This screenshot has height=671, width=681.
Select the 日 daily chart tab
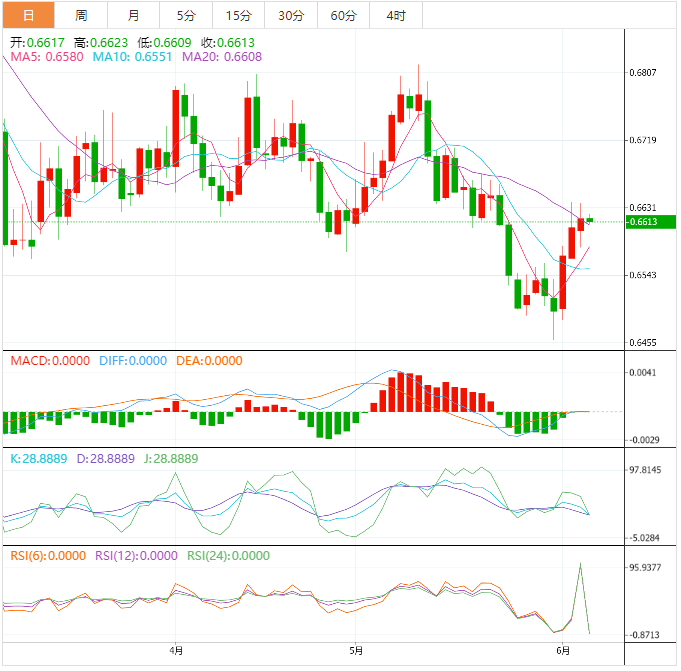pyautogui.click(x=27, y=15)
